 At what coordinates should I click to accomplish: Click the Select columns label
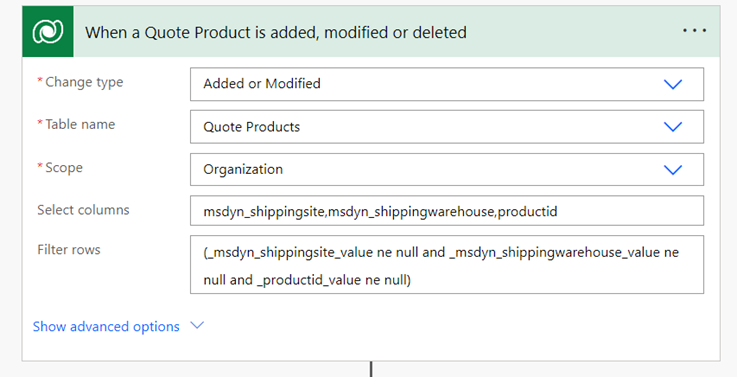[83, 210]
